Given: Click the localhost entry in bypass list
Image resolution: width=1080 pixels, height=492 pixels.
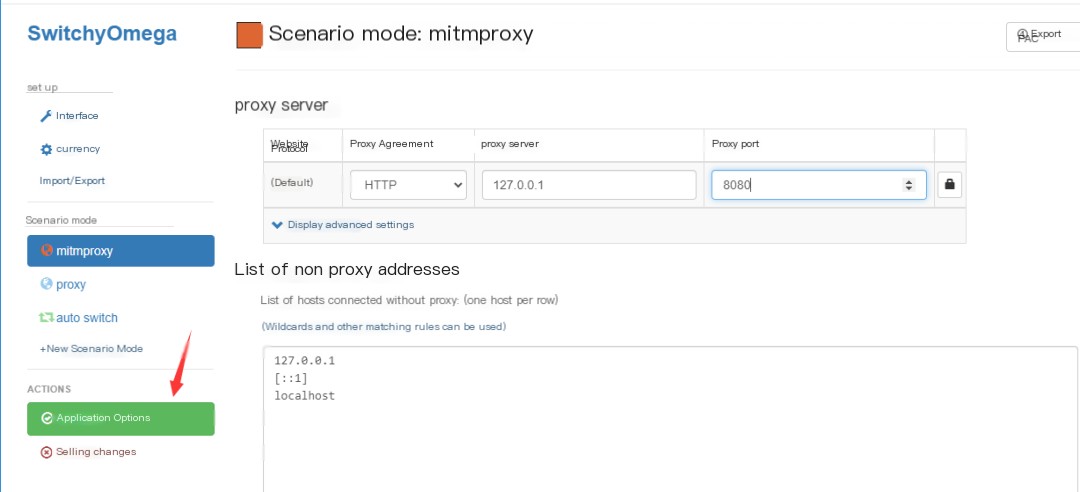Looking at the screenshot, I should 304,396.
